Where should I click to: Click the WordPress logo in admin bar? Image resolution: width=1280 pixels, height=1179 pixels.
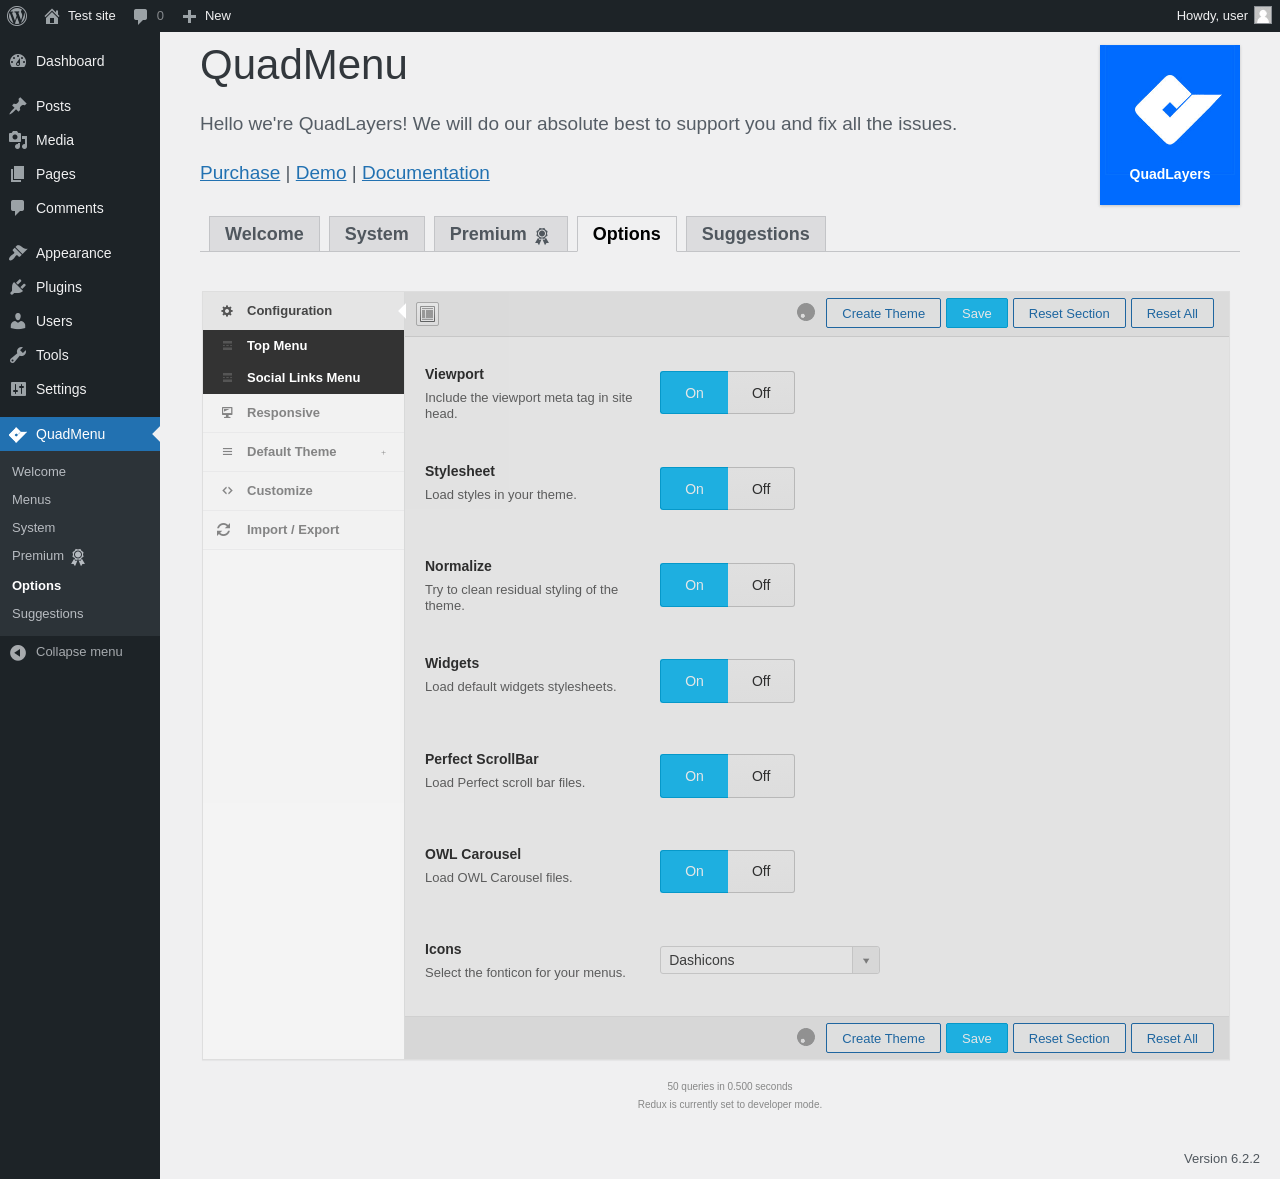(x=17, y=16)
